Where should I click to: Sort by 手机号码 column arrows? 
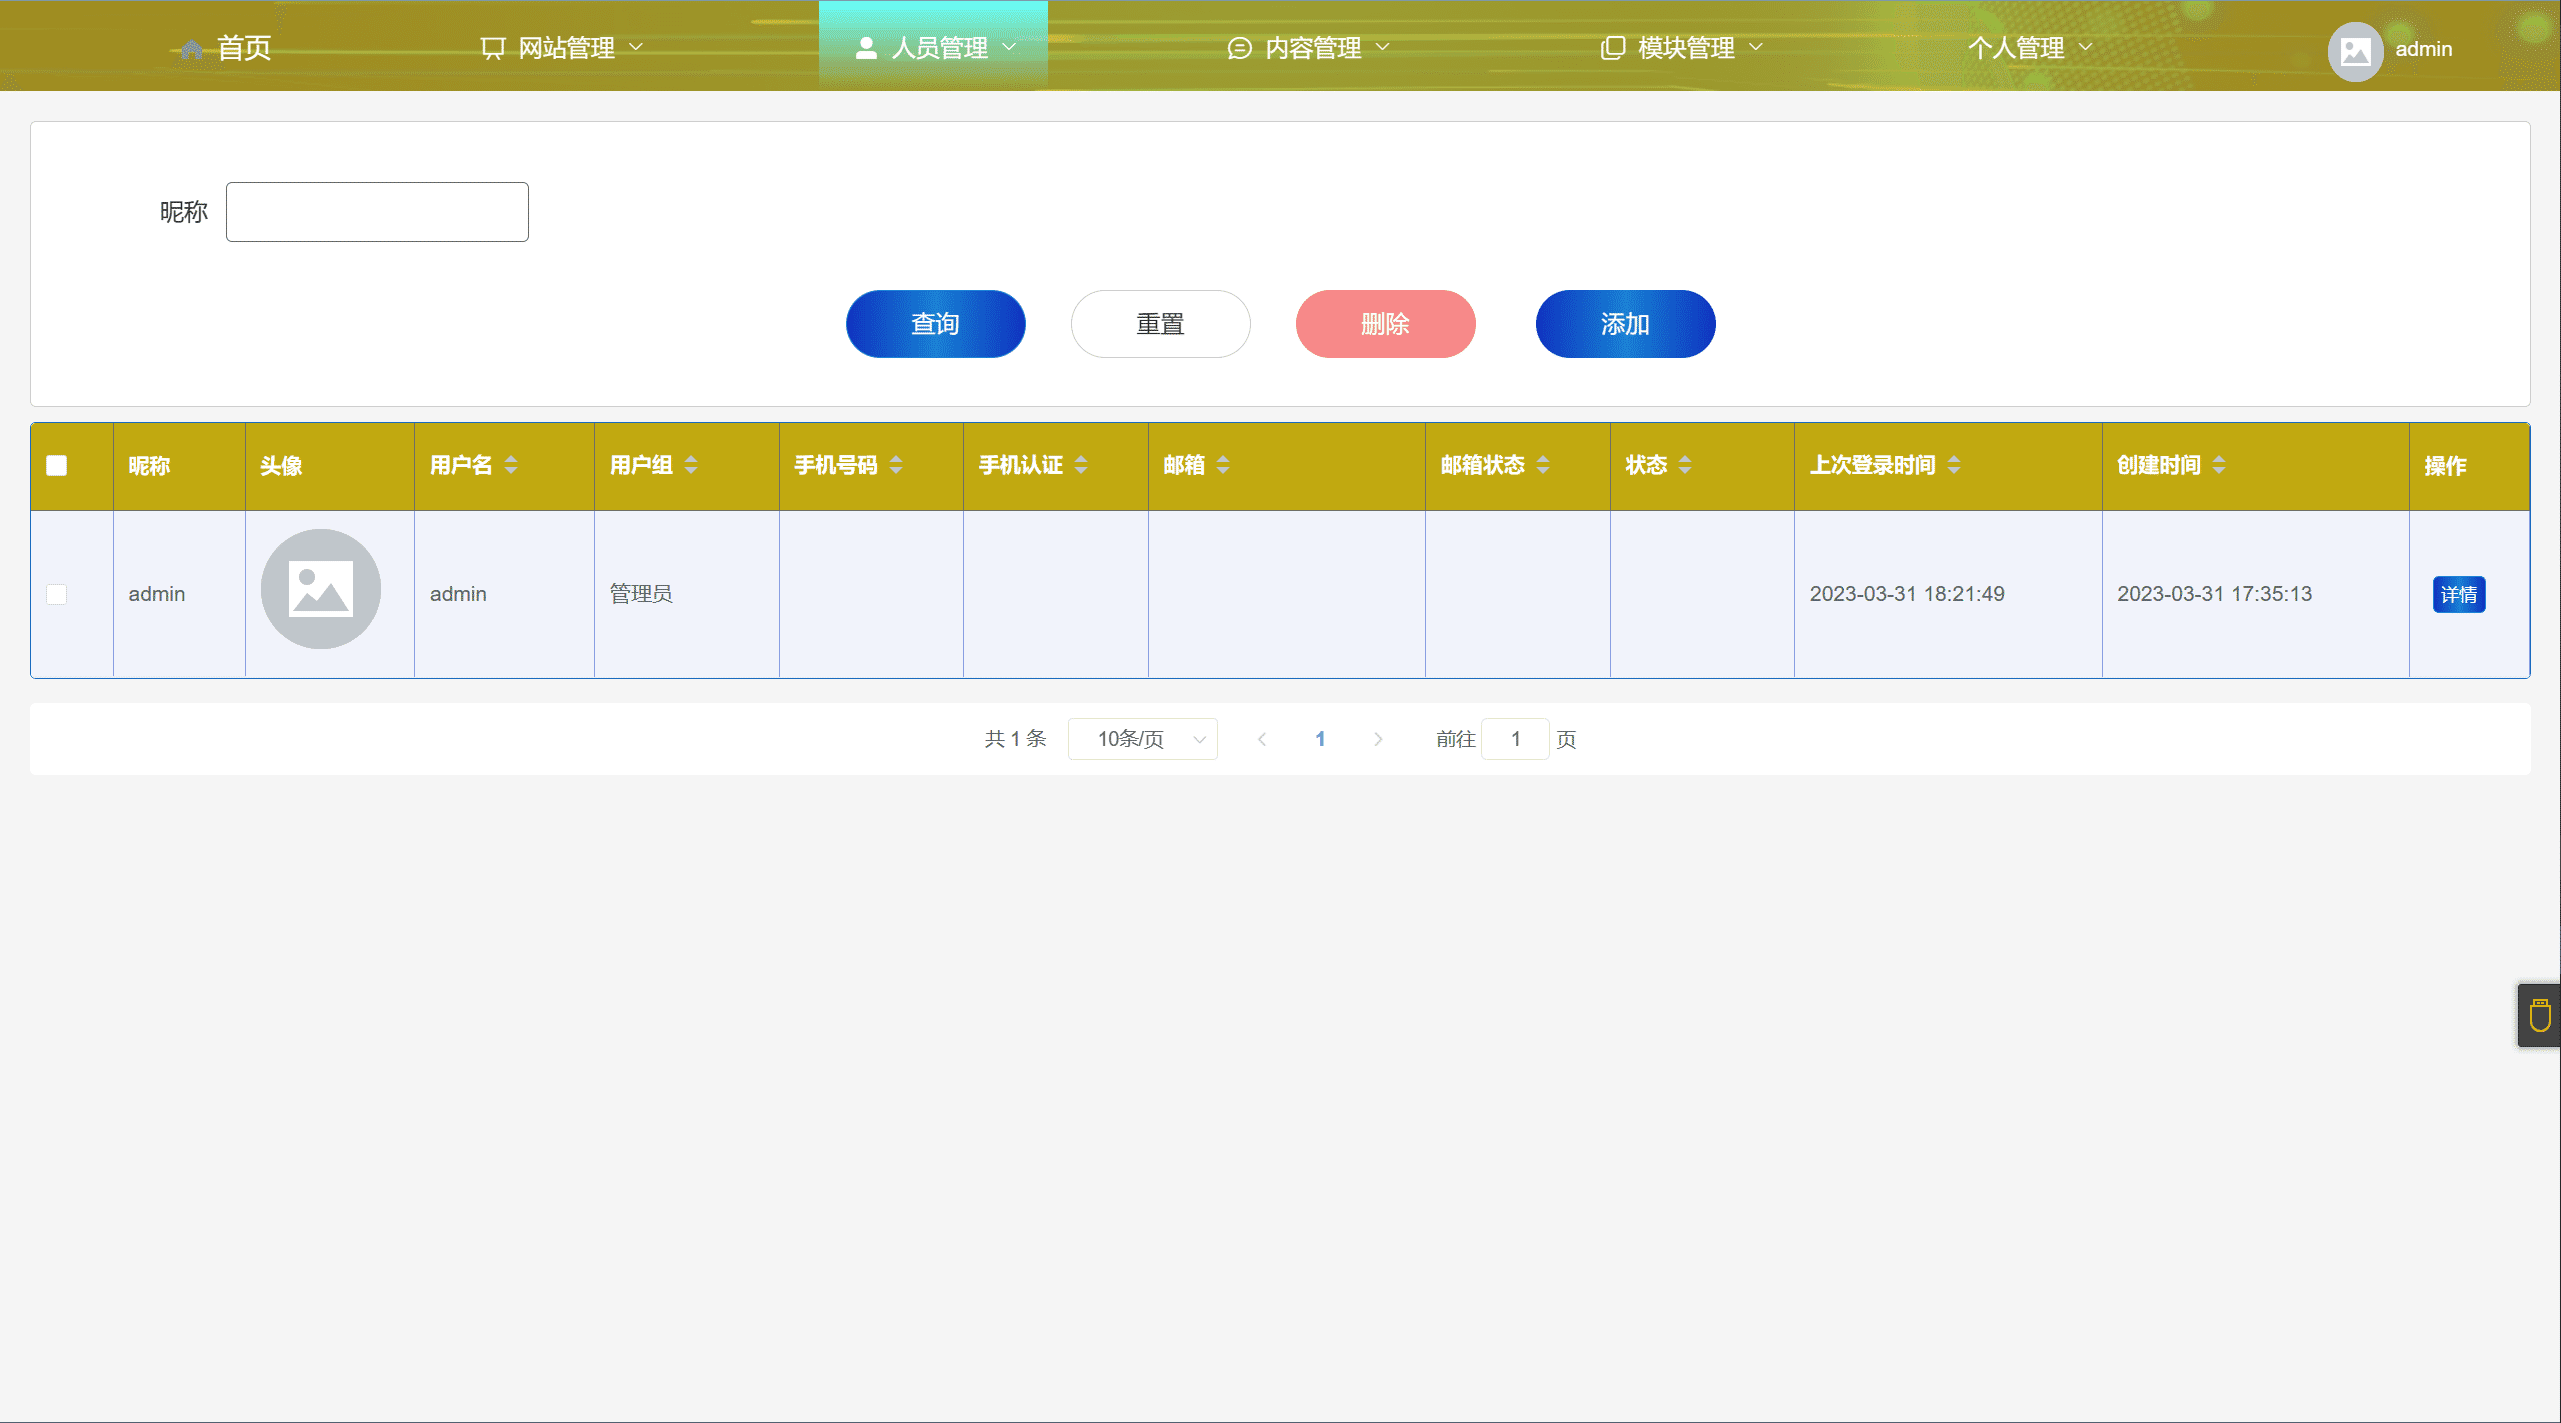(896, 465)
